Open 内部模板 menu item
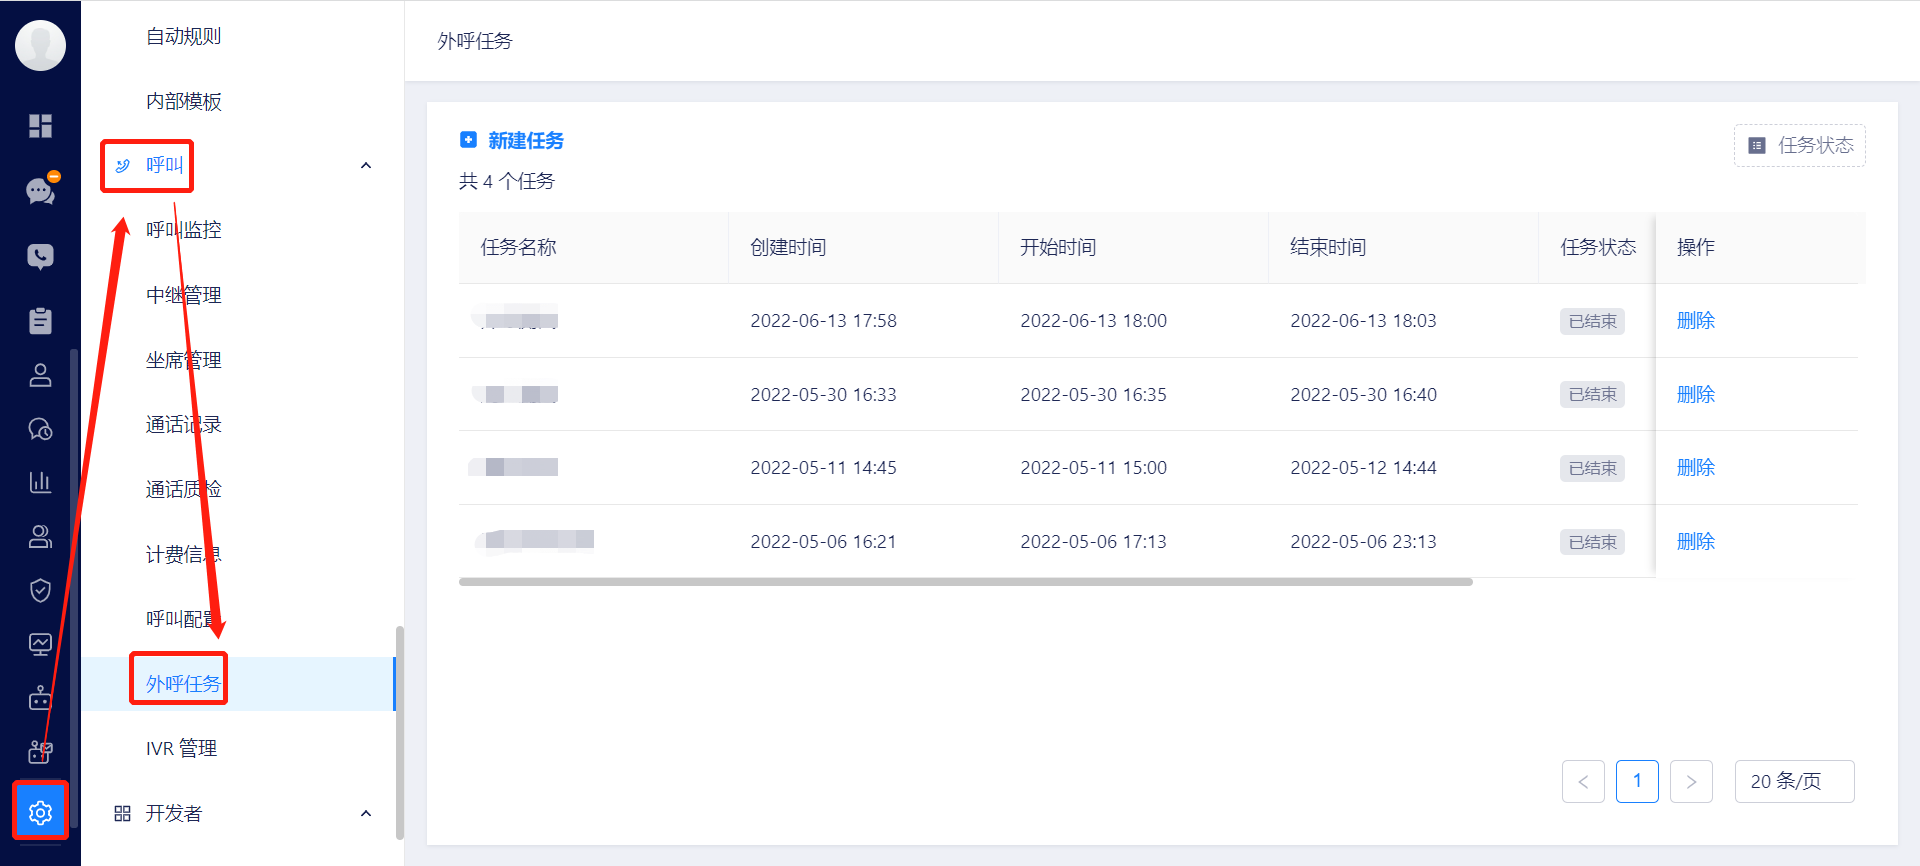 click(x=183, y=102)
